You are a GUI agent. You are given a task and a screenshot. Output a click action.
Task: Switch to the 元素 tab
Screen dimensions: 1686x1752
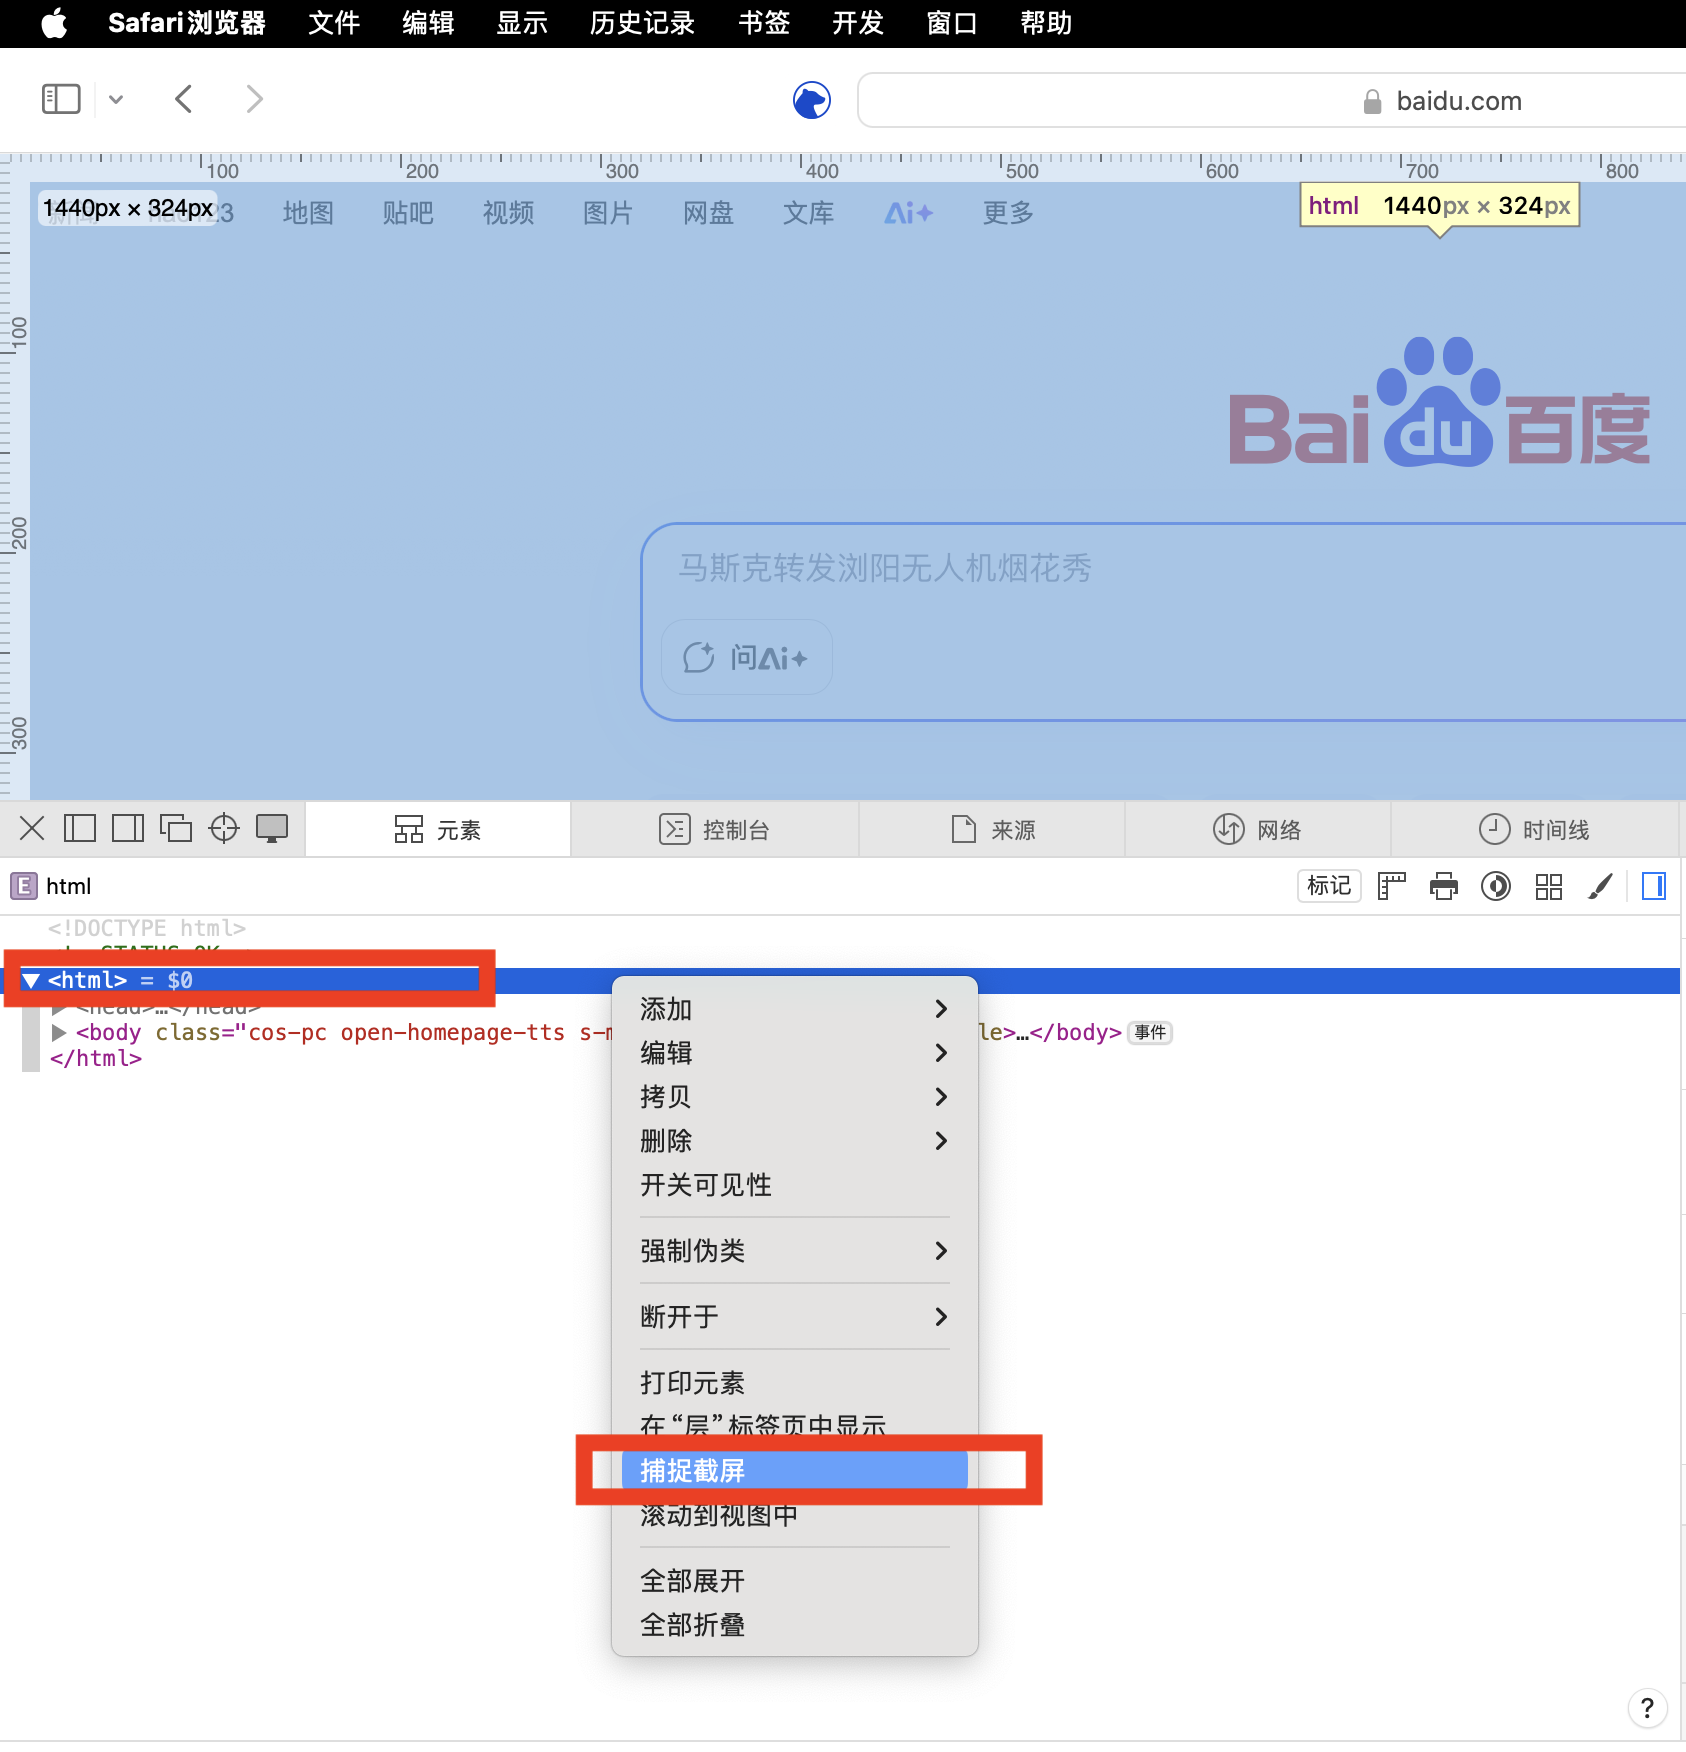click(438, 829)
